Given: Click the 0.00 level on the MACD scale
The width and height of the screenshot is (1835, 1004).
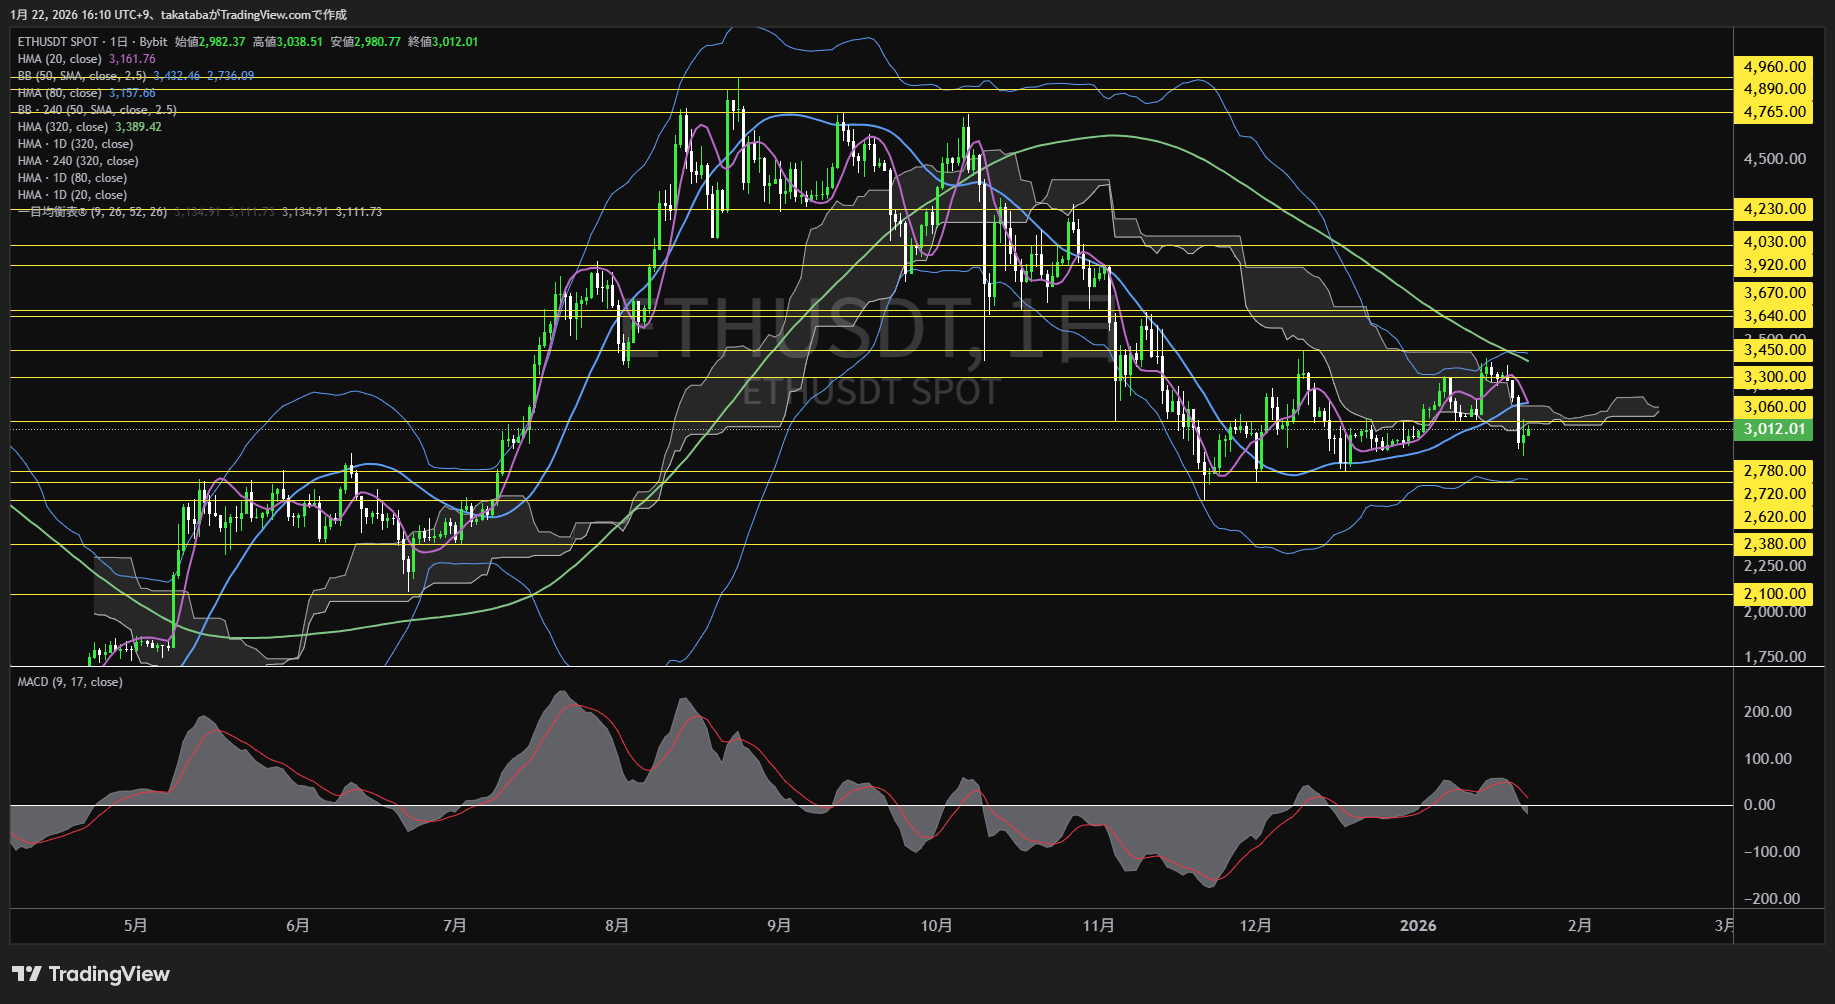Looking at the screenshot, I should click(1759, 805).
